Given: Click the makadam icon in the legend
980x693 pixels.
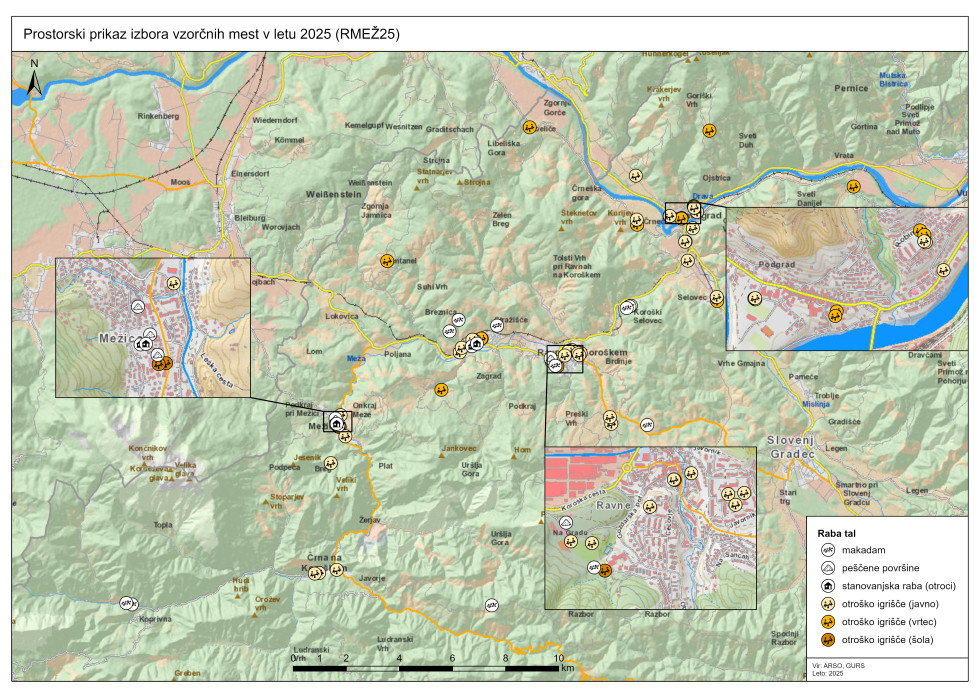Looking at the screenshot, I should (828, 550).
